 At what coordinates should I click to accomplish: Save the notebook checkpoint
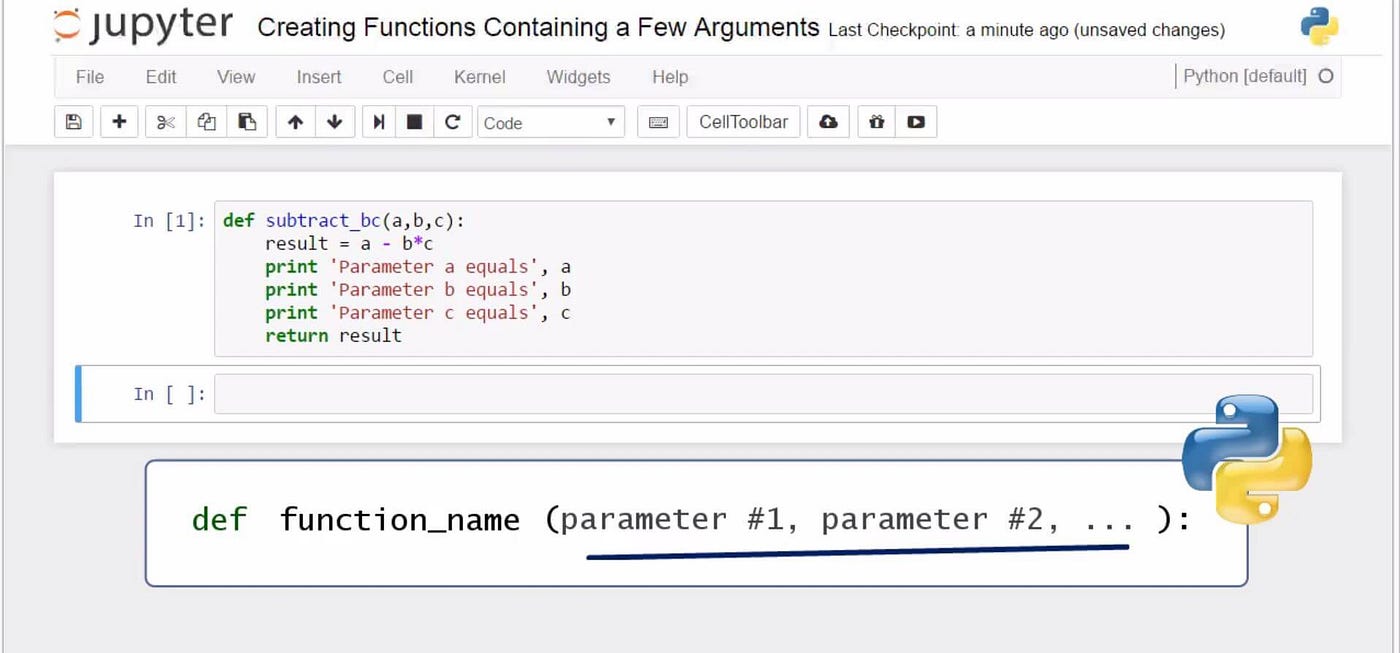click(x=73, y=121)
